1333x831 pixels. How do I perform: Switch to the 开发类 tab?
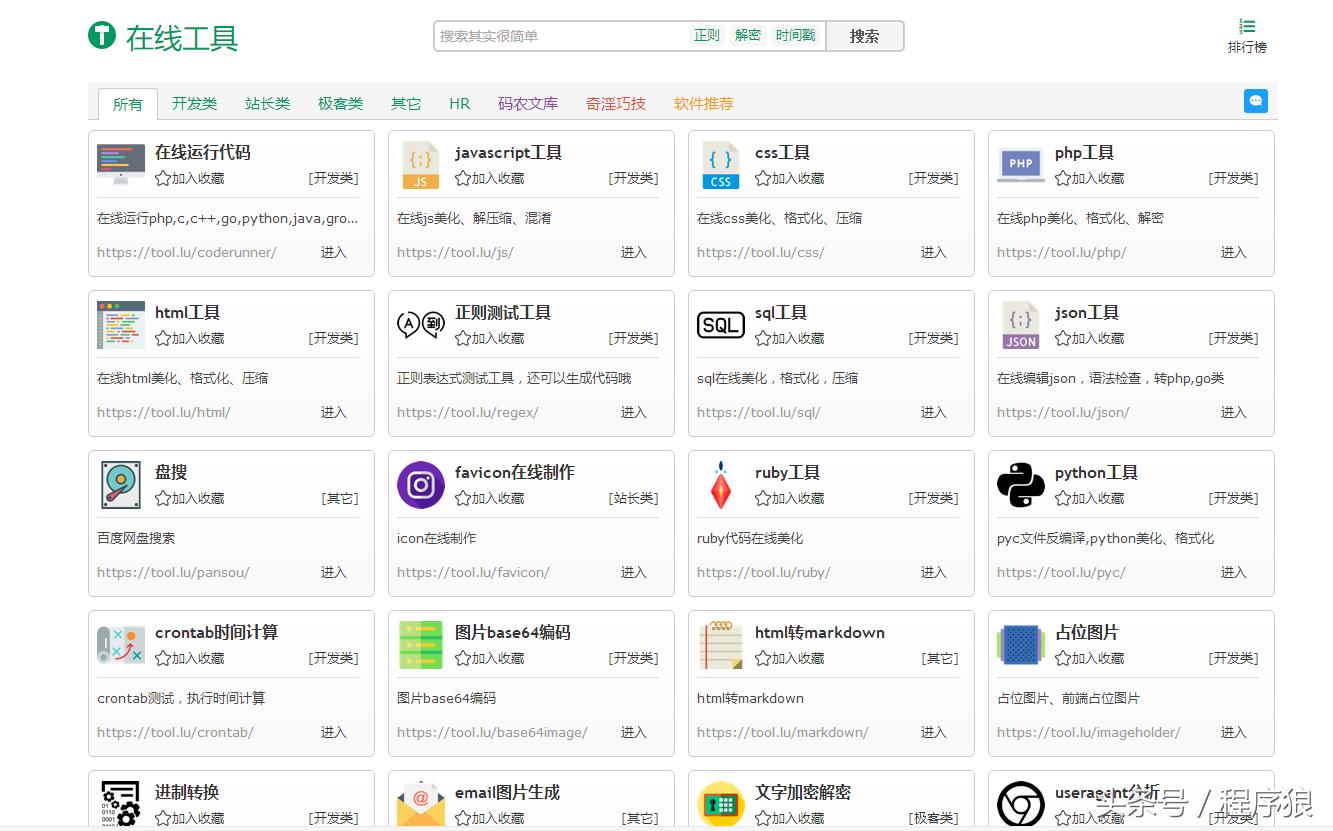tap(193, 103)
